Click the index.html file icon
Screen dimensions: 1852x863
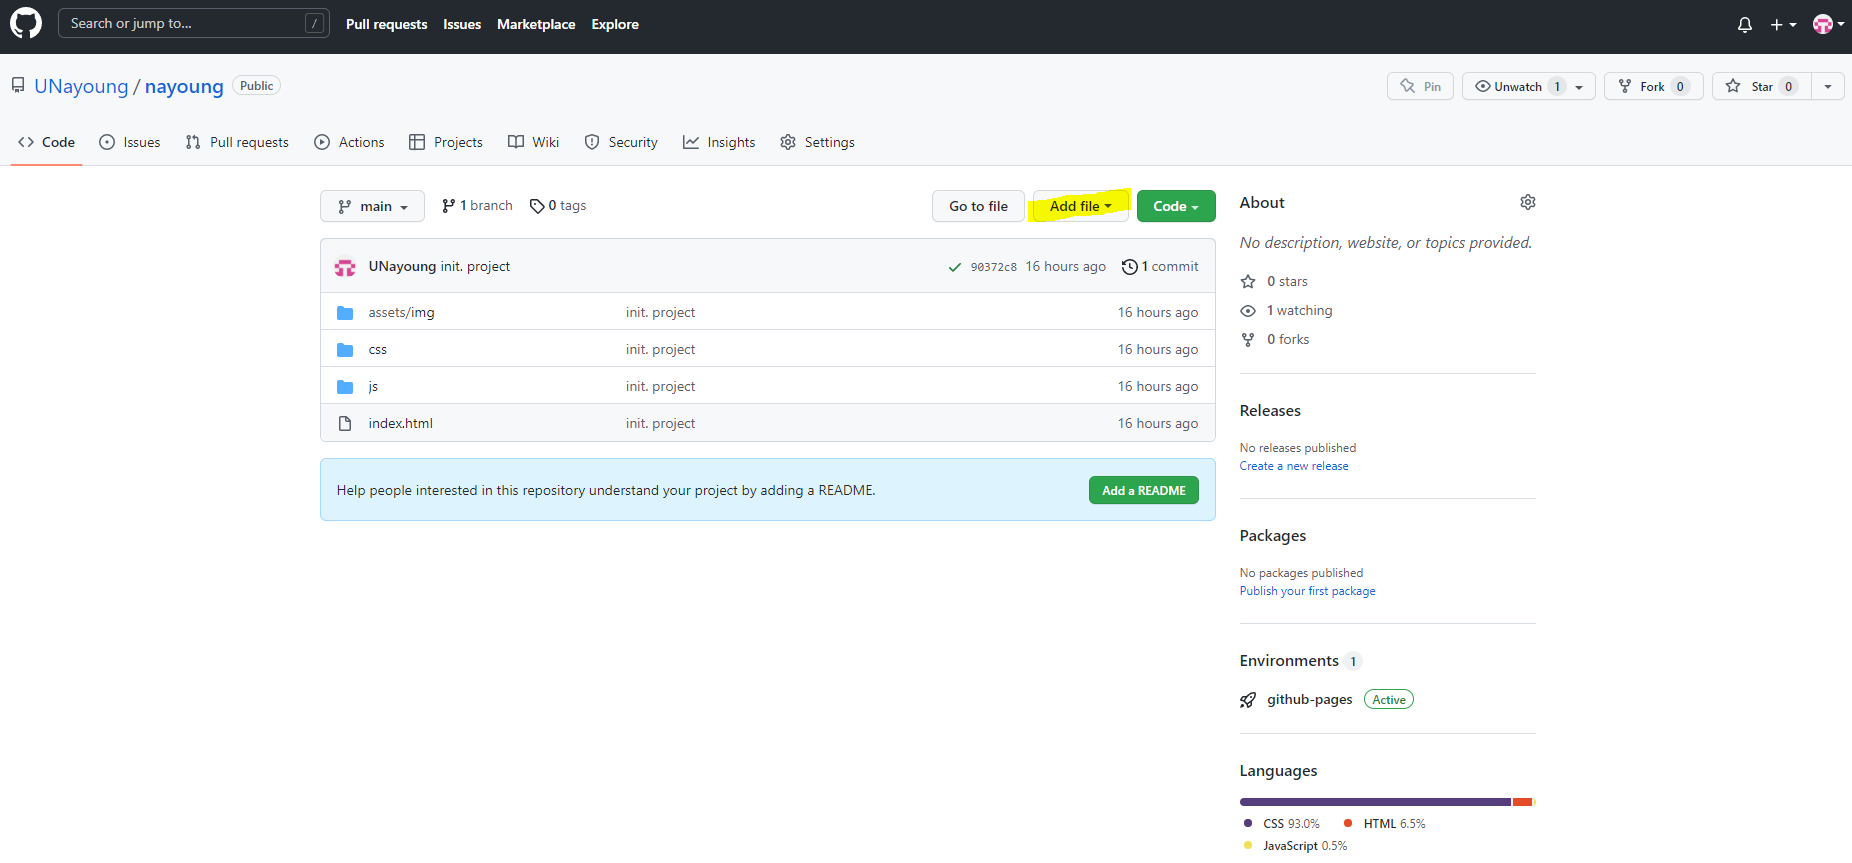345,424
